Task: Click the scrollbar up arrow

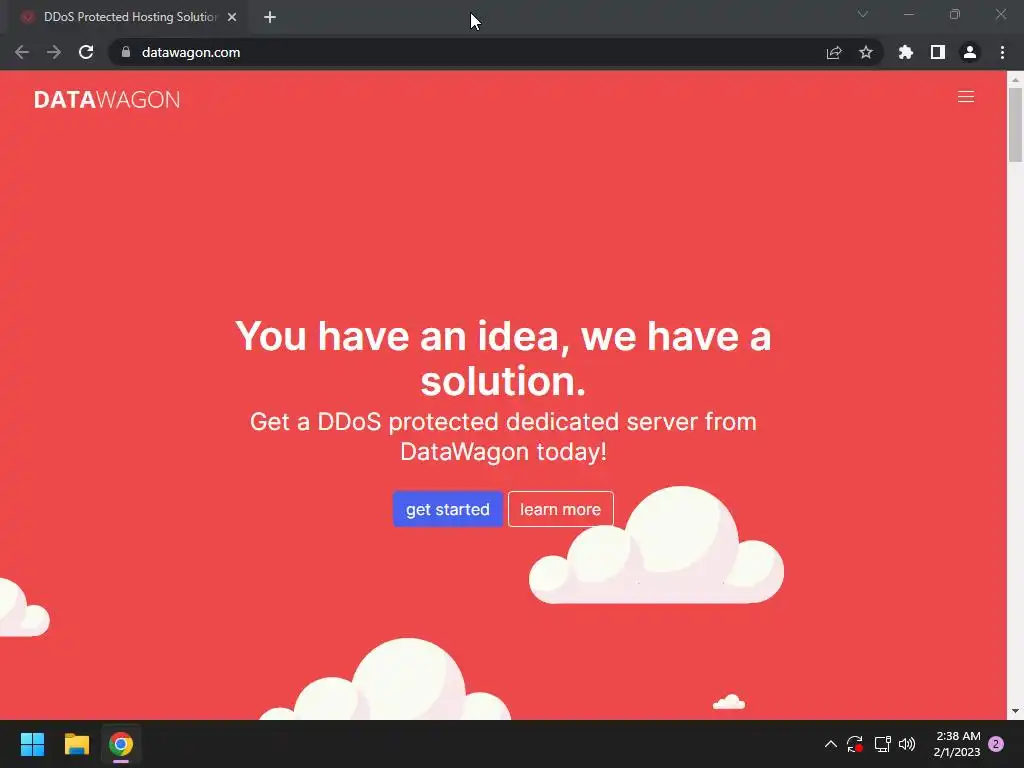Action: (1015, 80)
